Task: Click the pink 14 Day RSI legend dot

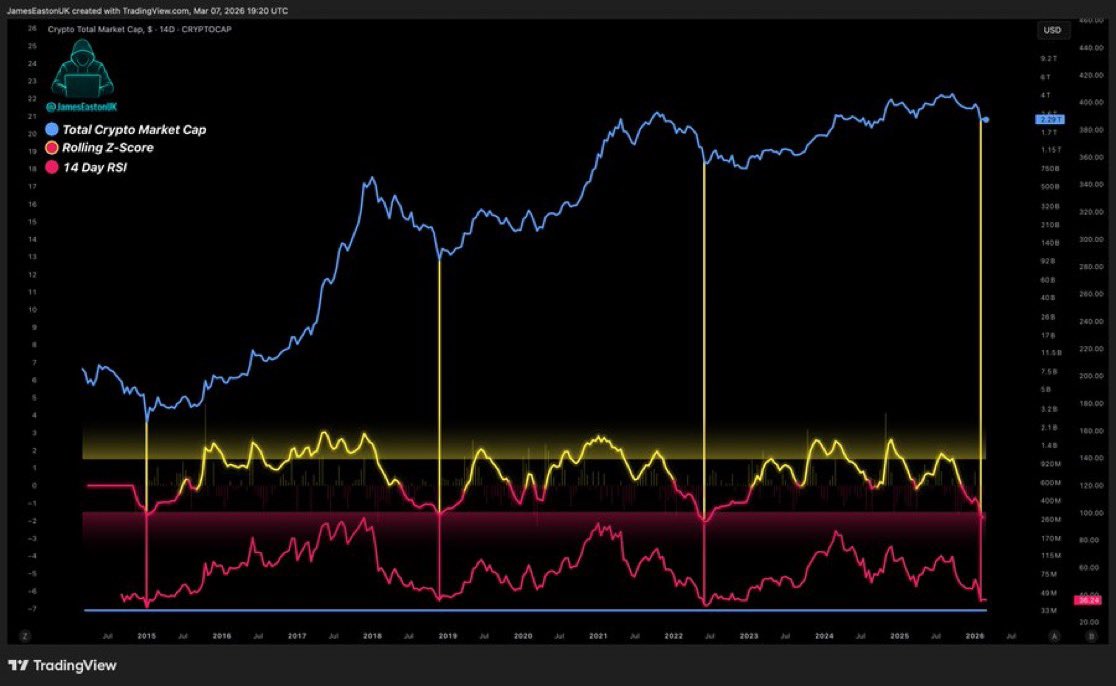Action: pyautogui.click(x=52, y=167)
